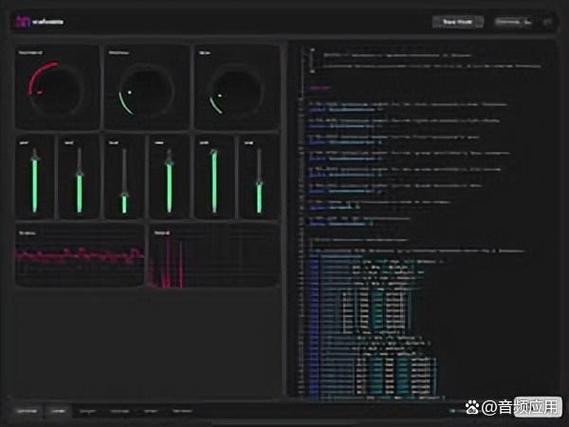This screenshot has width=569, height=427.
Task: Select the first tab in the bottom bar
Action: [27, 411]
